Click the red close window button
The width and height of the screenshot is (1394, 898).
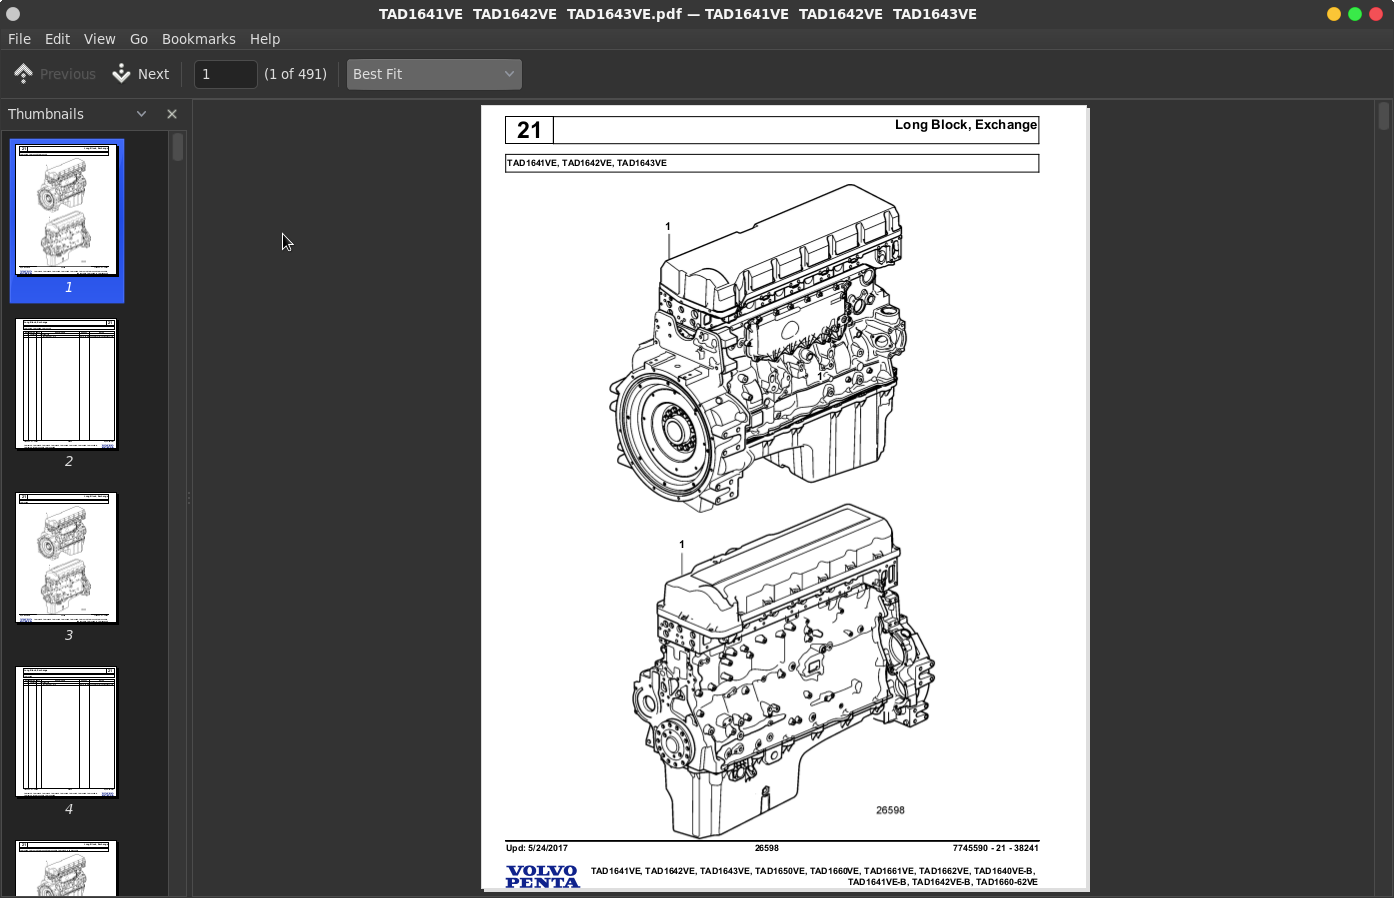(1376, 14)
